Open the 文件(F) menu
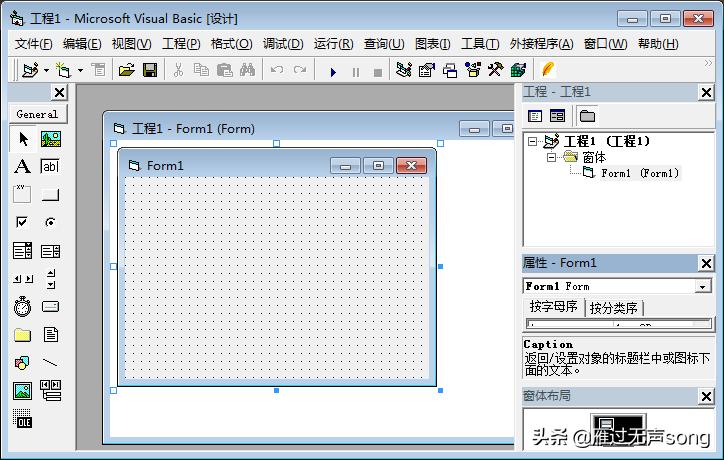 [x=34, y=43]
